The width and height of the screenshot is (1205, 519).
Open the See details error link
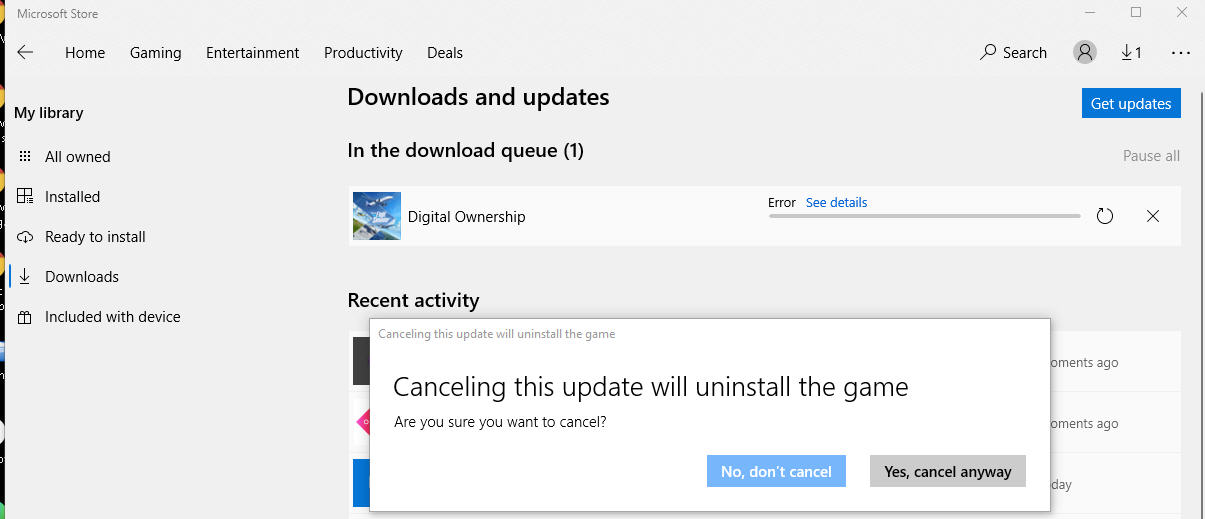836,202
